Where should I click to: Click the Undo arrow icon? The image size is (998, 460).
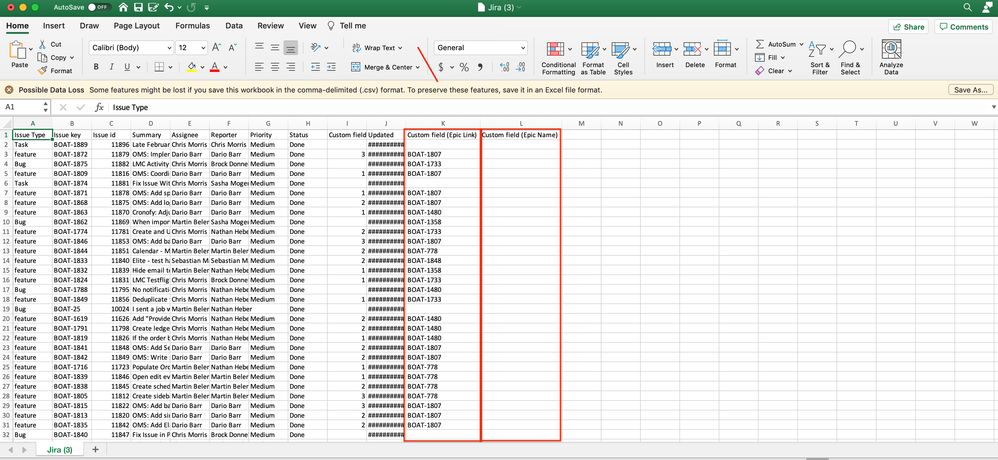click(x=169, y=8)
